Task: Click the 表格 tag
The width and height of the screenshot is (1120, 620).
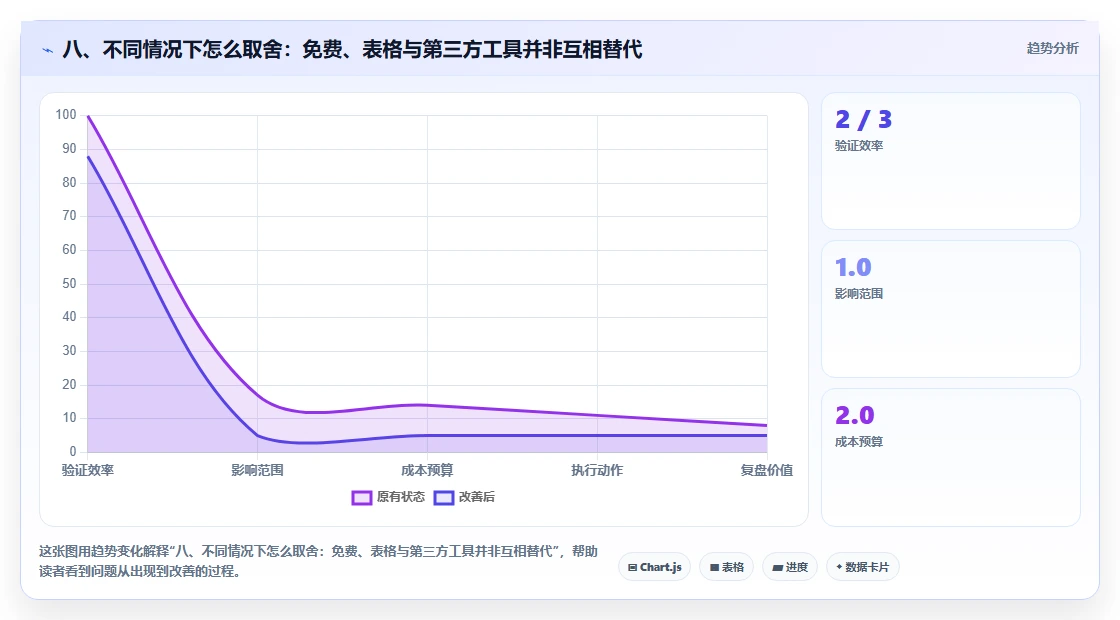Action: pyautogui.click(x=726, y=567)
